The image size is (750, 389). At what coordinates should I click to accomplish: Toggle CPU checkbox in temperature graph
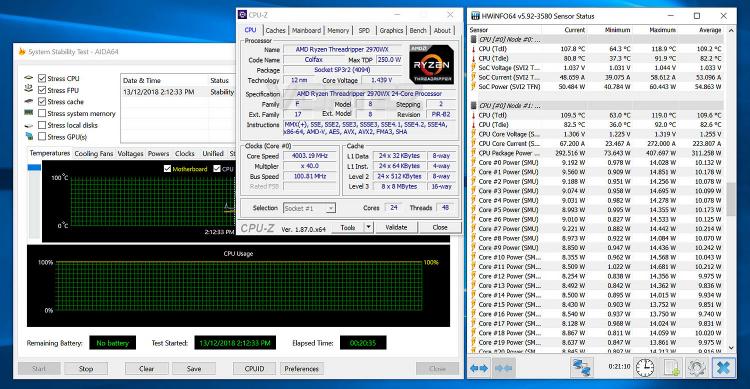217,168
